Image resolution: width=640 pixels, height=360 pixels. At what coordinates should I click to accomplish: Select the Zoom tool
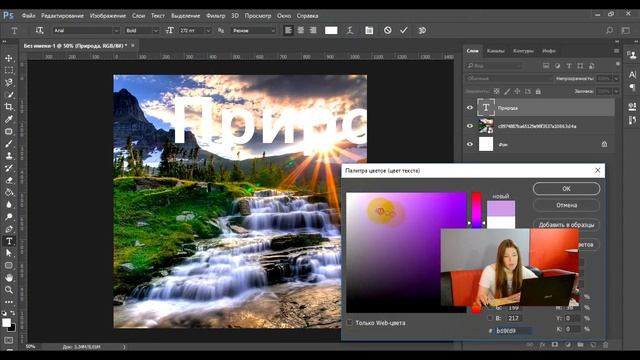9,290
